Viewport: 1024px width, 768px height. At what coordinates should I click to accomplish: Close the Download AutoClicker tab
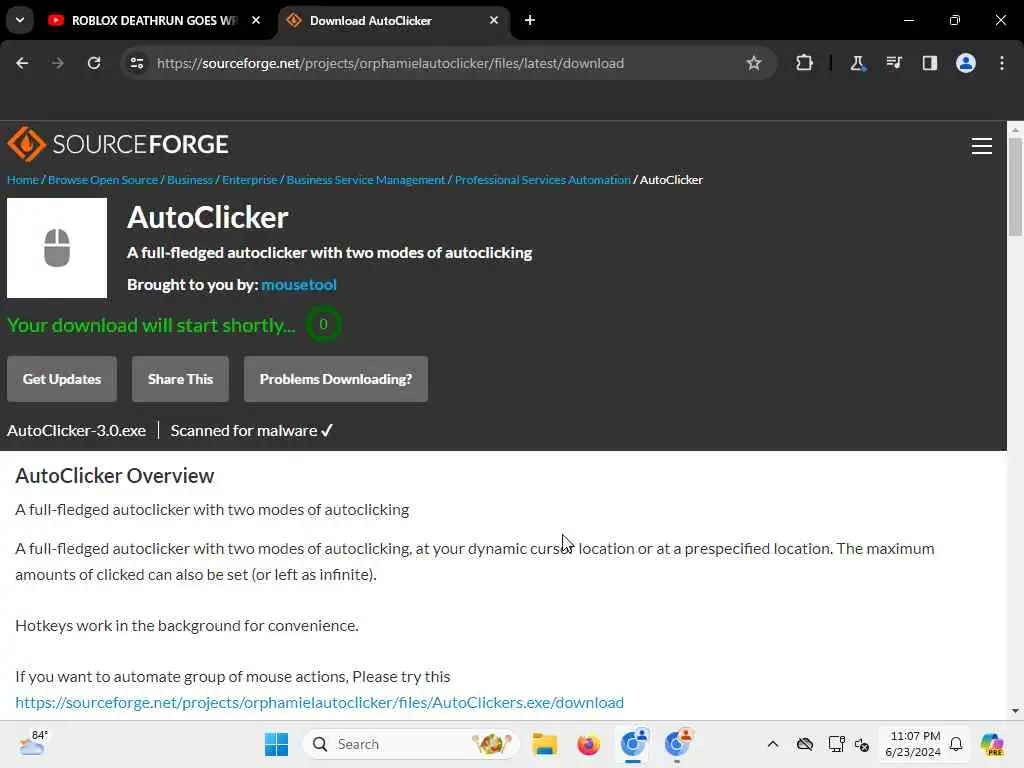494,20
